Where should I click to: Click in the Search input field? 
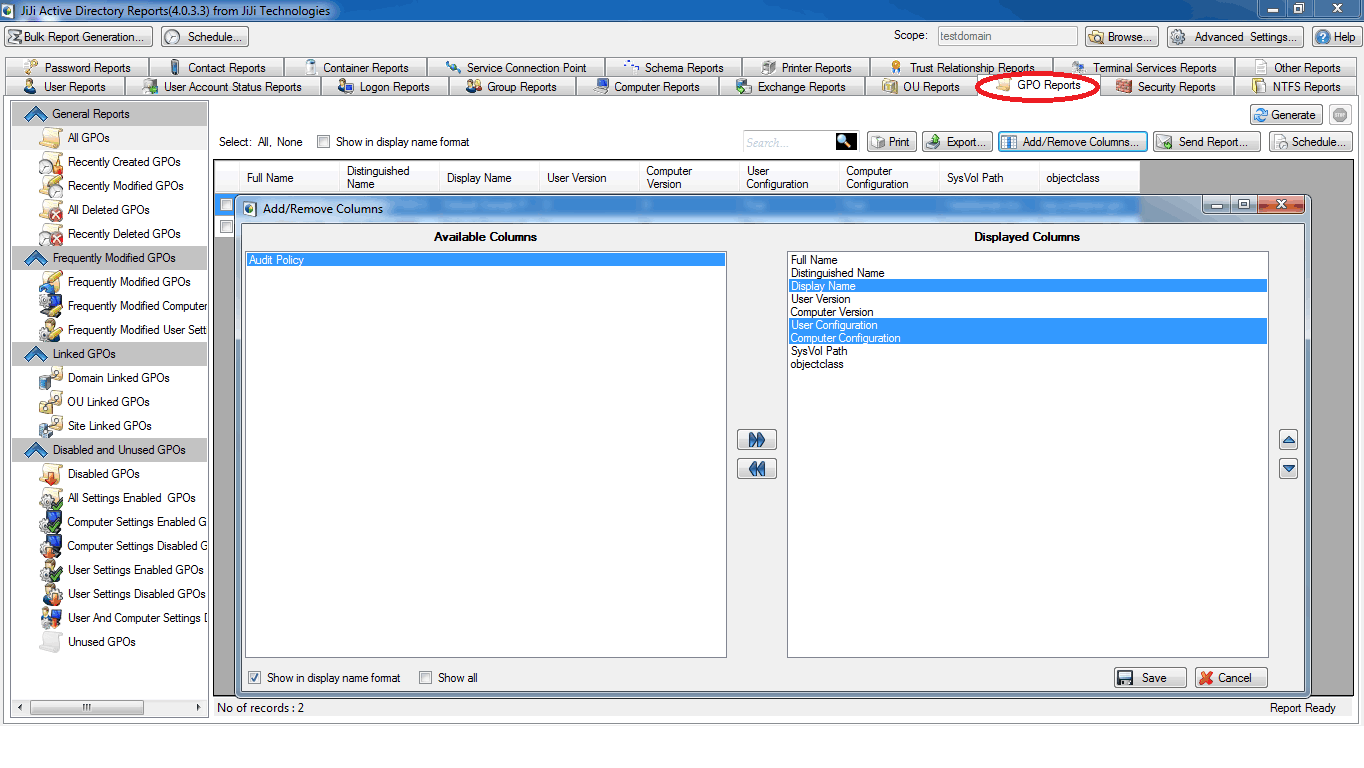pyautogui.click(x=789, y=142)
